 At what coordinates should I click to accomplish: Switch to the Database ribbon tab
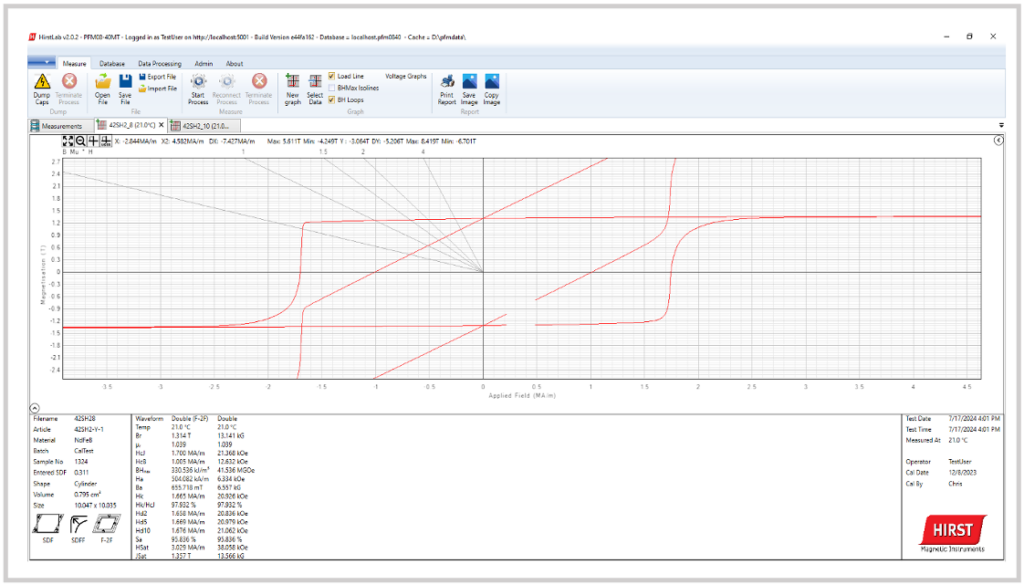(x=112, y=63)
